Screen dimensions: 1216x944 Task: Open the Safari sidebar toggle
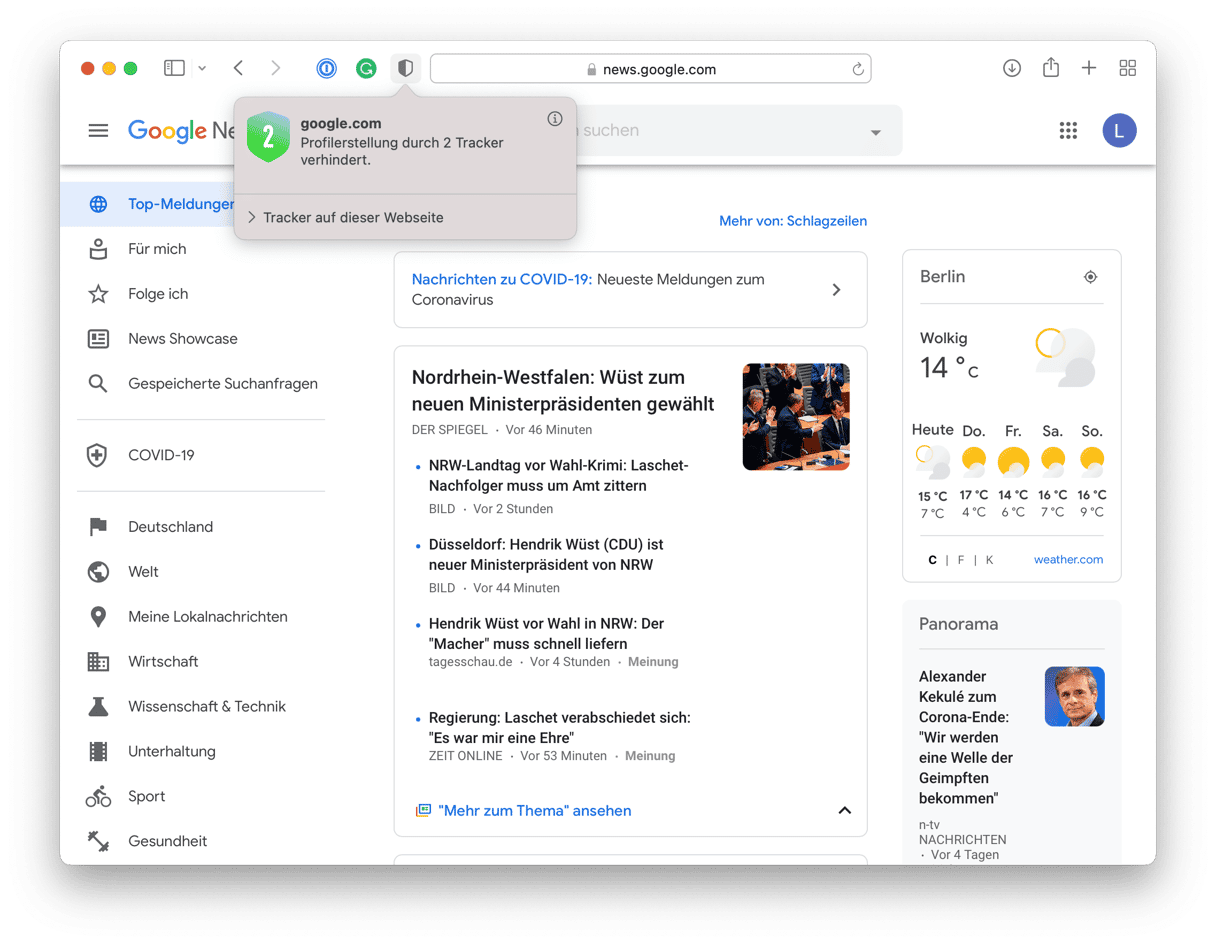pos(174,68)
